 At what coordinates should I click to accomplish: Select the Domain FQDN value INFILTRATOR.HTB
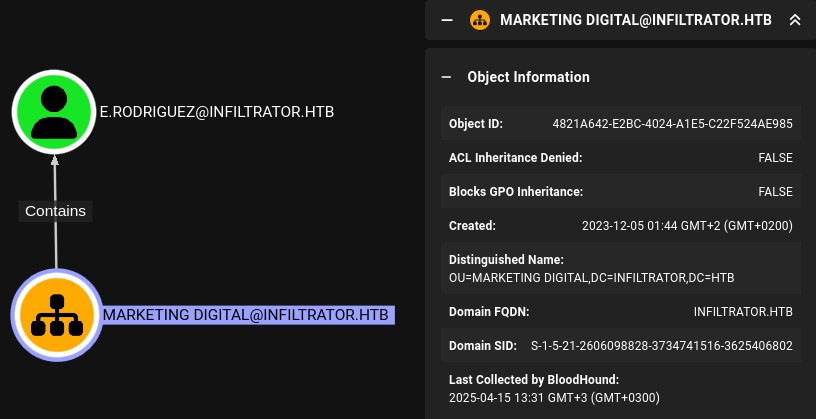click(743, 312)
